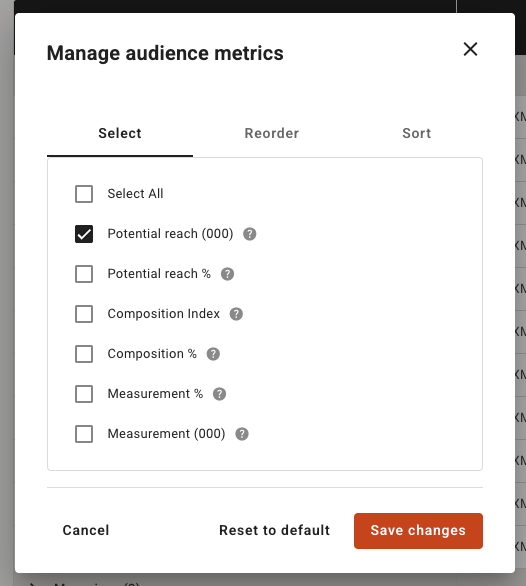This screenshot has height=586, width=526.
Task: Go to the Select tab
Action: pyautogui.click(x=120, y=133)
